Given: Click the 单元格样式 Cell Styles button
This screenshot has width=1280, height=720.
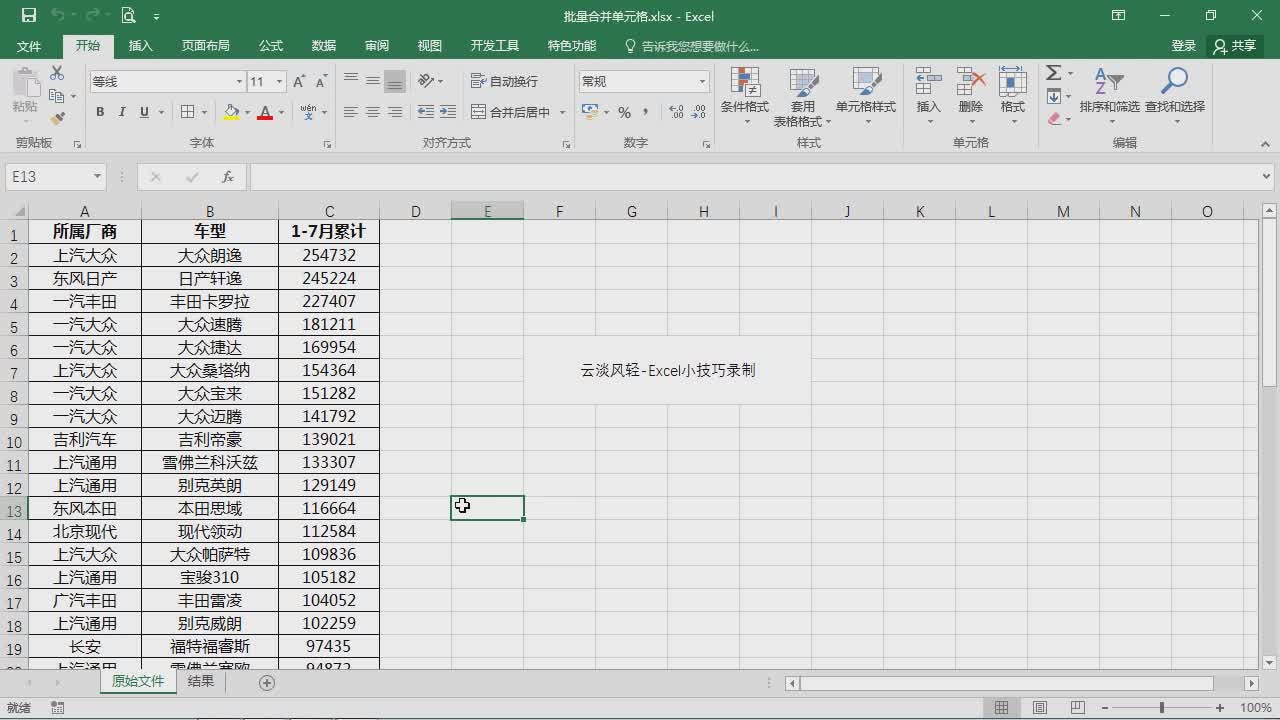Looking at the screenshot, I should (866, 97).
